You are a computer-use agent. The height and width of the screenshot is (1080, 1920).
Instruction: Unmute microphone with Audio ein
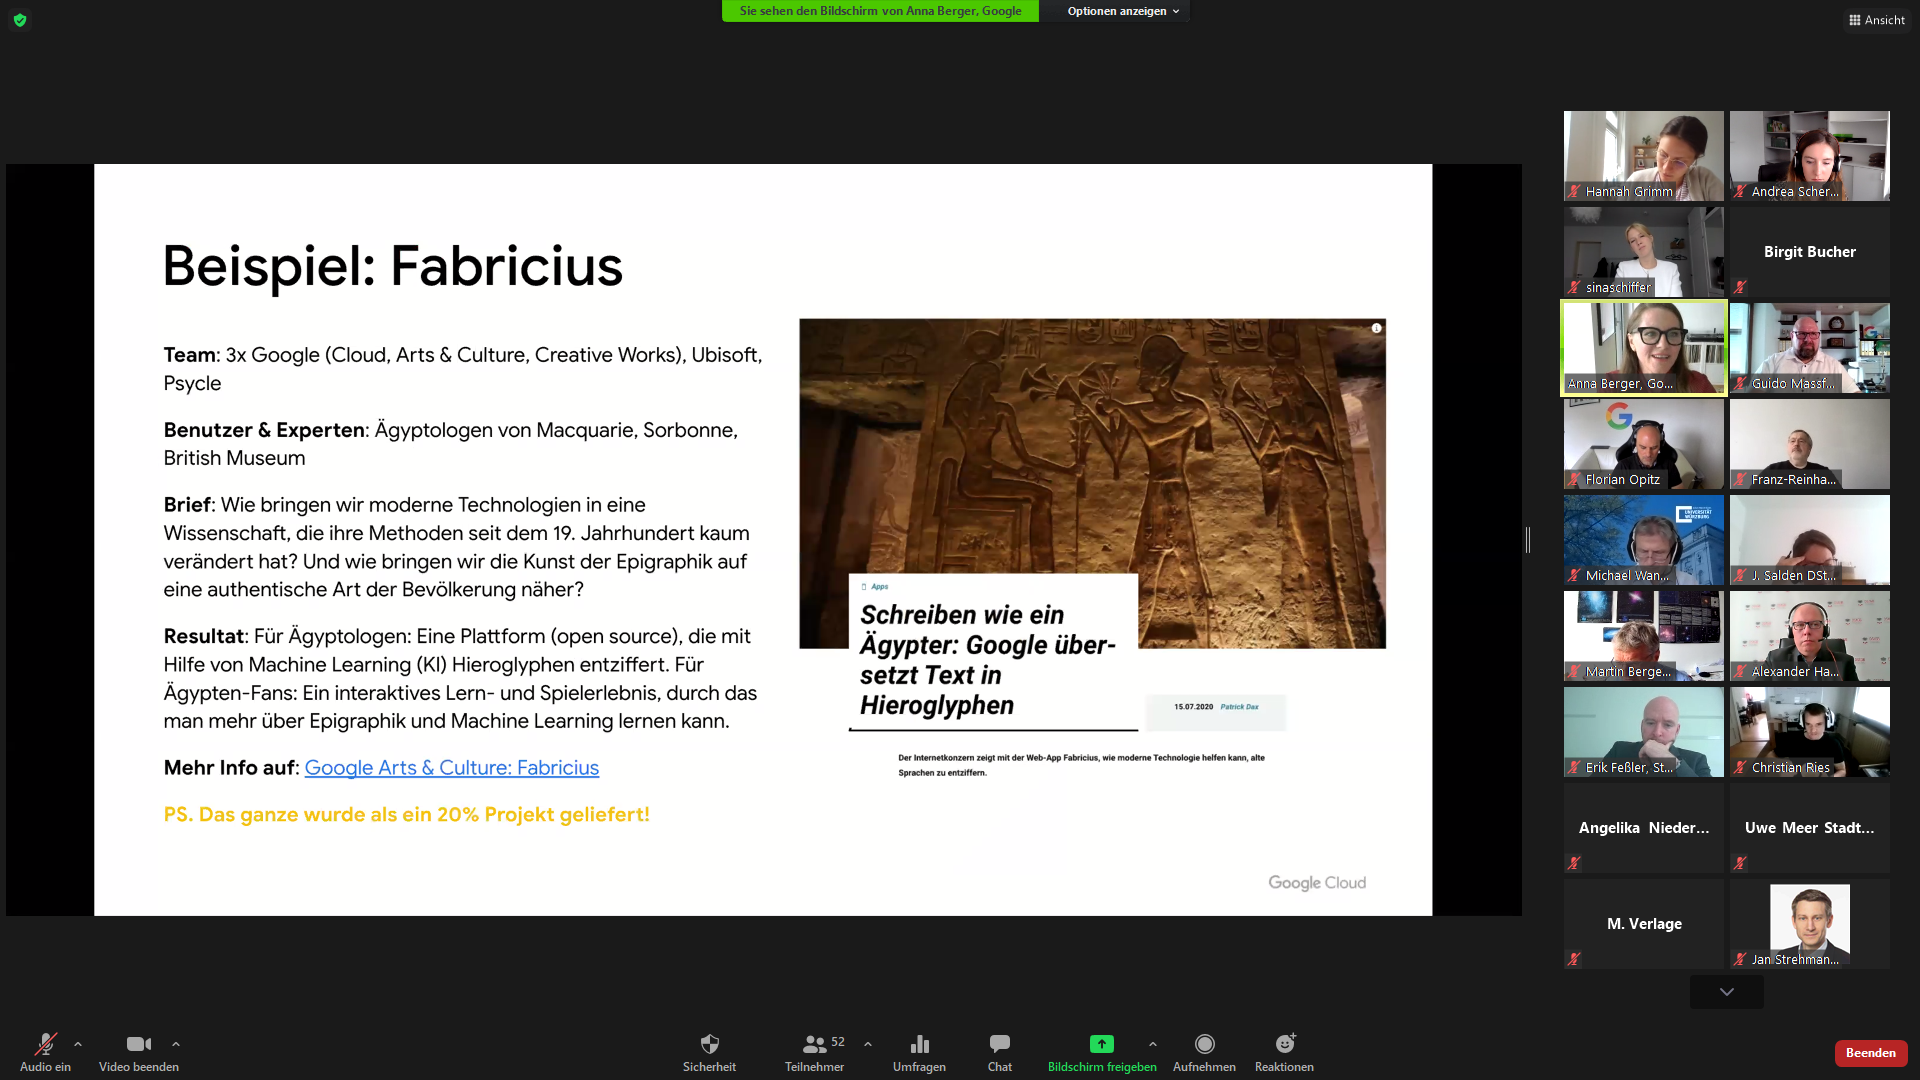point(45,1045)
